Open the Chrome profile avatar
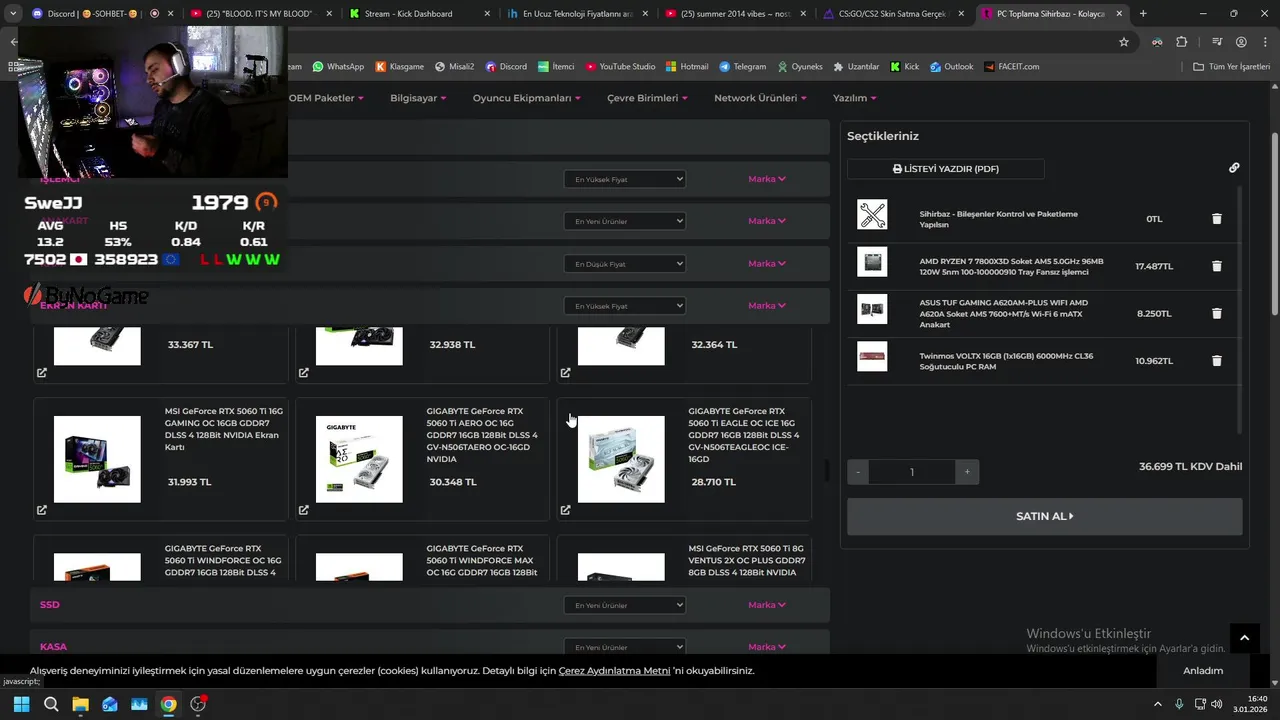This screenshot has height=720, width=1280. [1241, 42]
